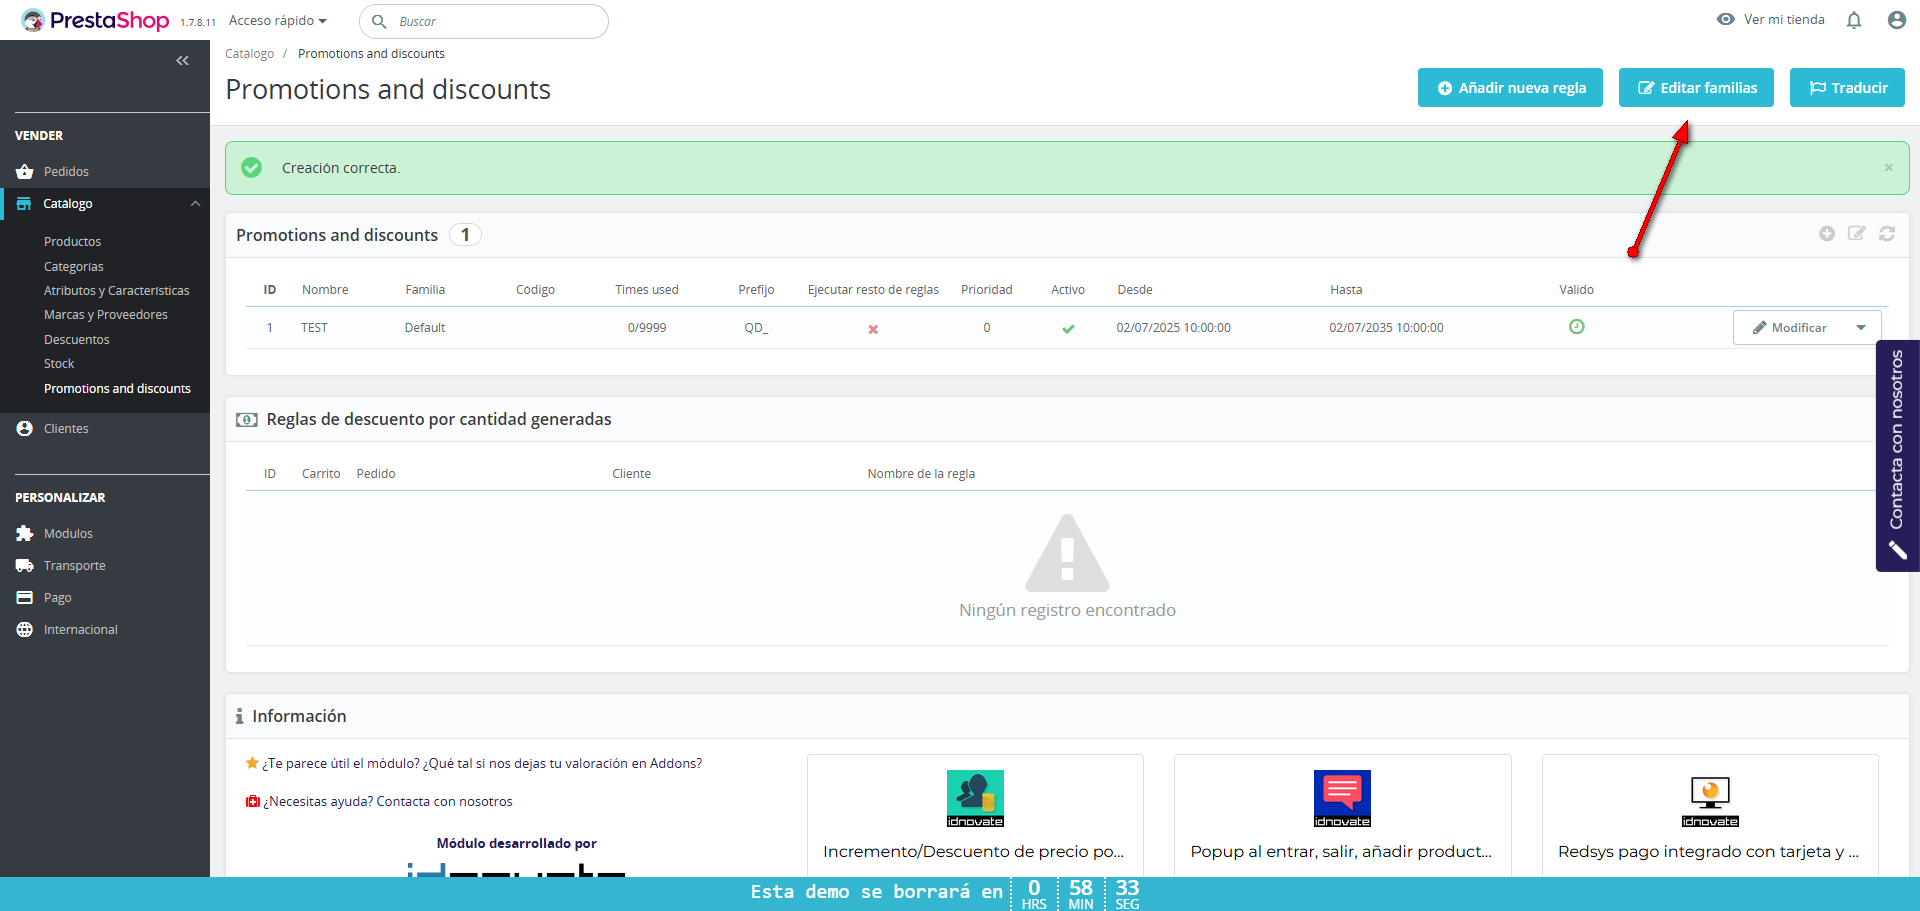
Task: Click the Clientes person icon
Action: point(25,428)
